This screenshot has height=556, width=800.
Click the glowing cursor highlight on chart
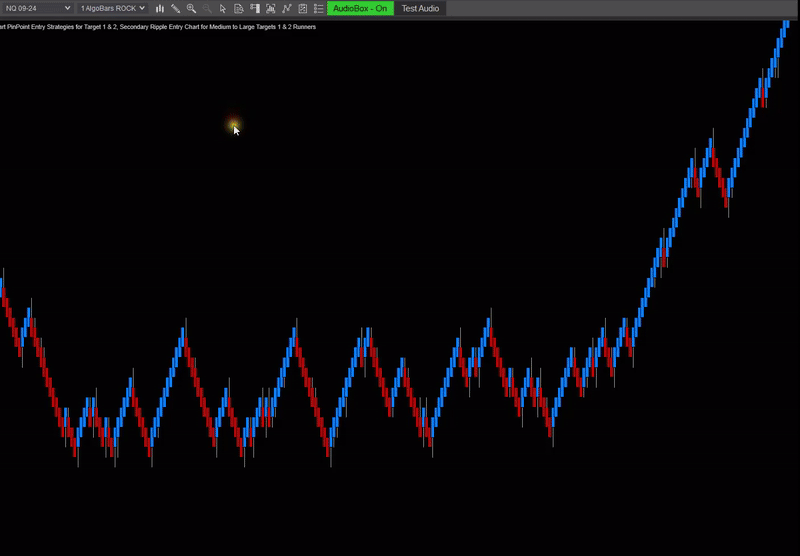tap(234, 125)
